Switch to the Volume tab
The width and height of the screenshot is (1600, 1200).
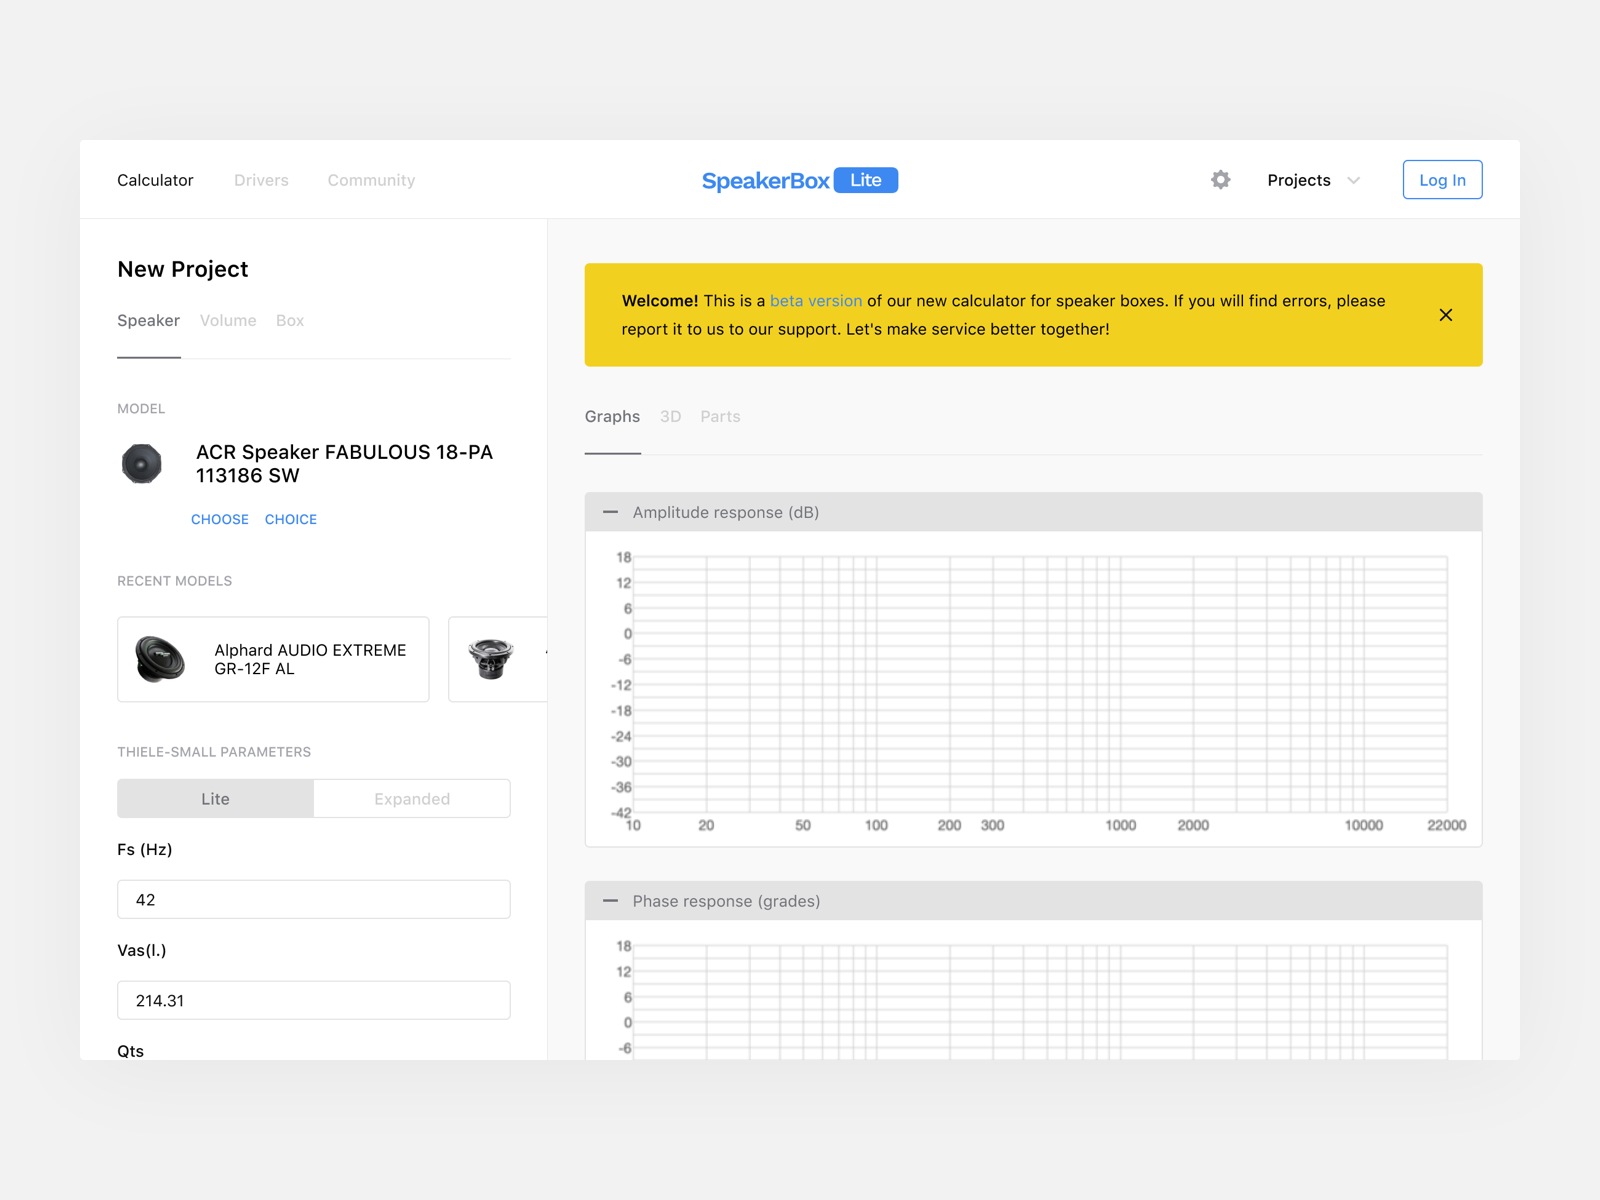[x=228, y=321]
